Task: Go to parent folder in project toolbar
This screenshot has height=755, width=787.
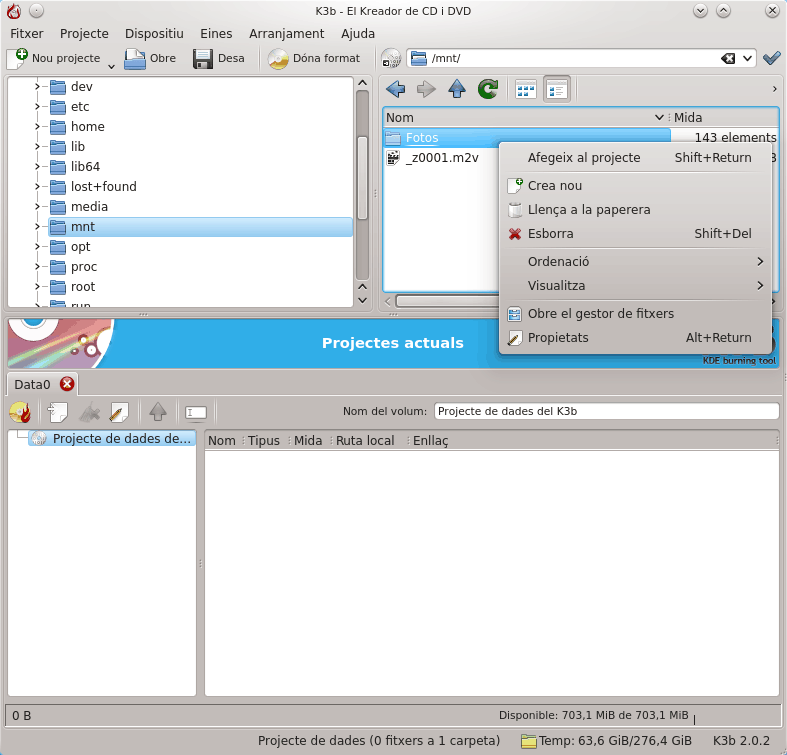Action: 158,411
